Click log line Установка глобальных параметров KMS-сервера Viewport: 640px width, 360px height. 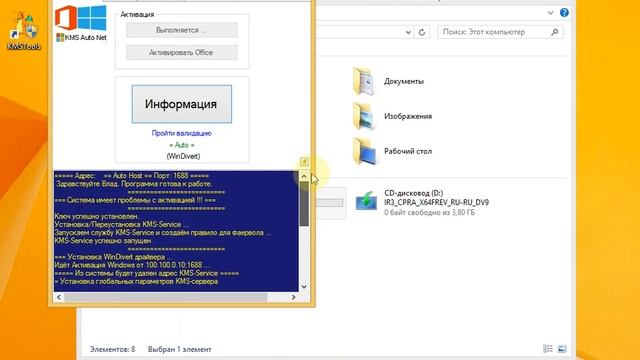[x=136, y=281]
